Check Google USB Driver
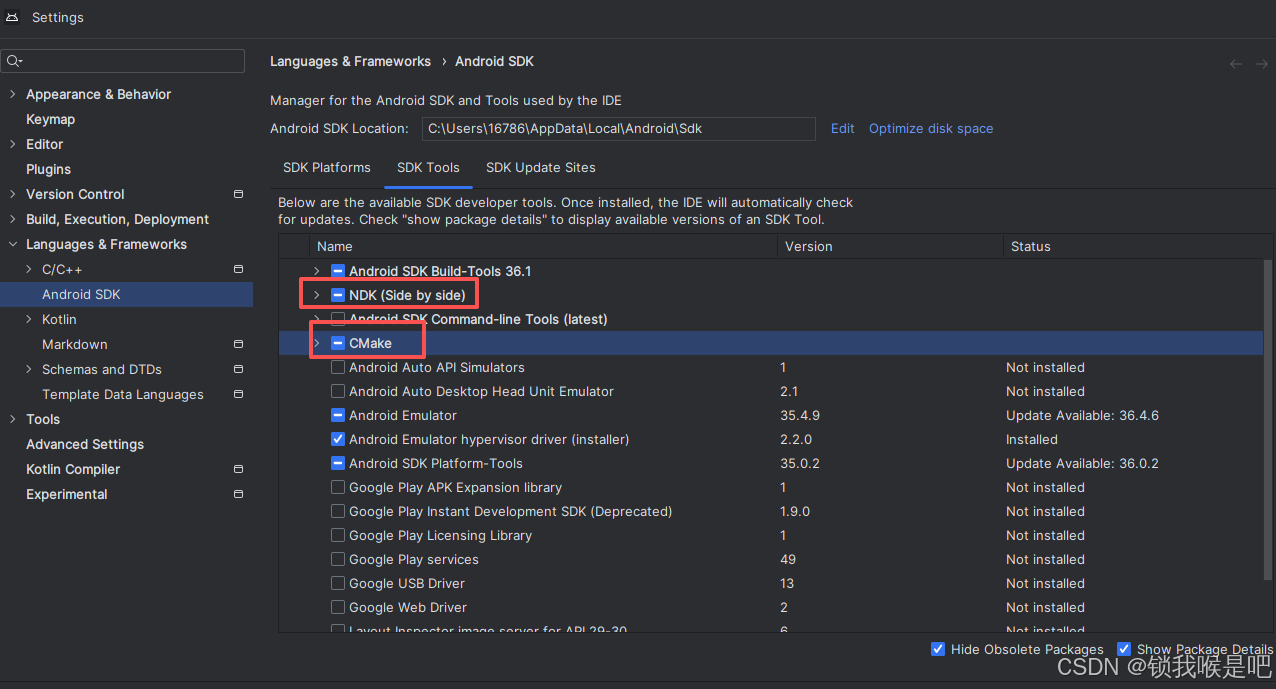This screenshot has width=1276, height=689. [x=338, y=583]
